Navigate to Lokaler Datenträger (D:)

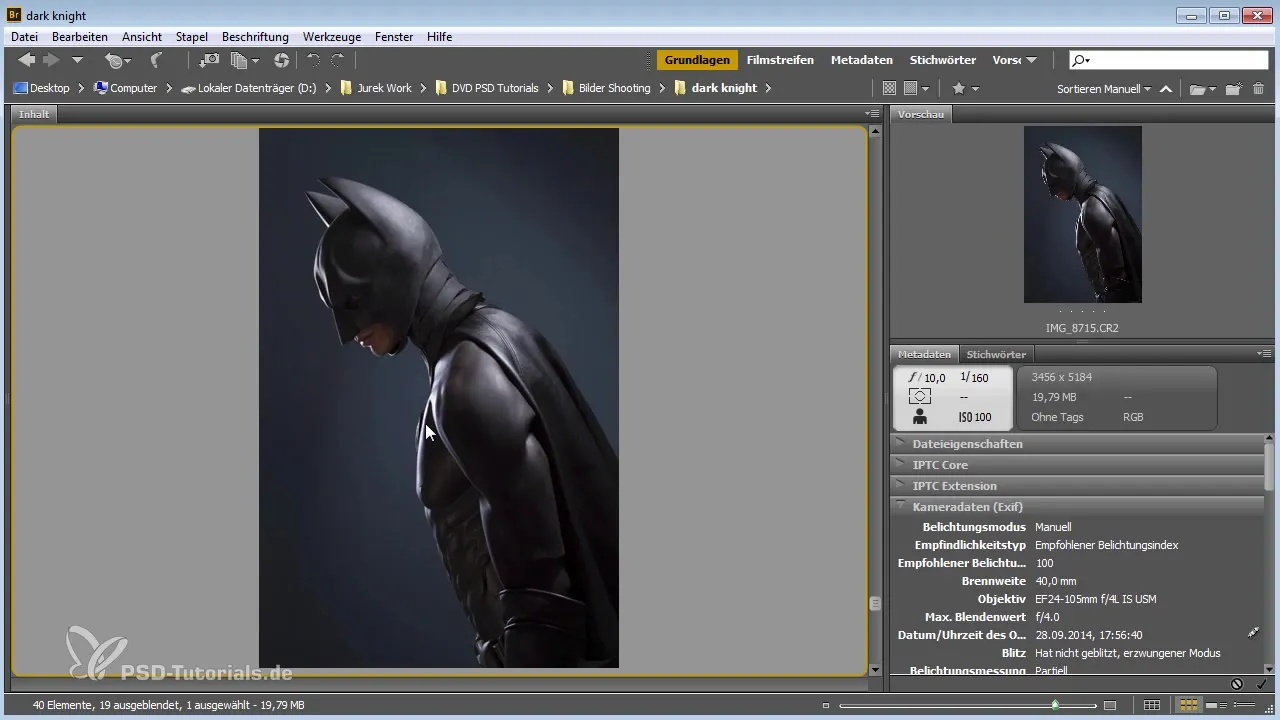click(x=248, y=88)
